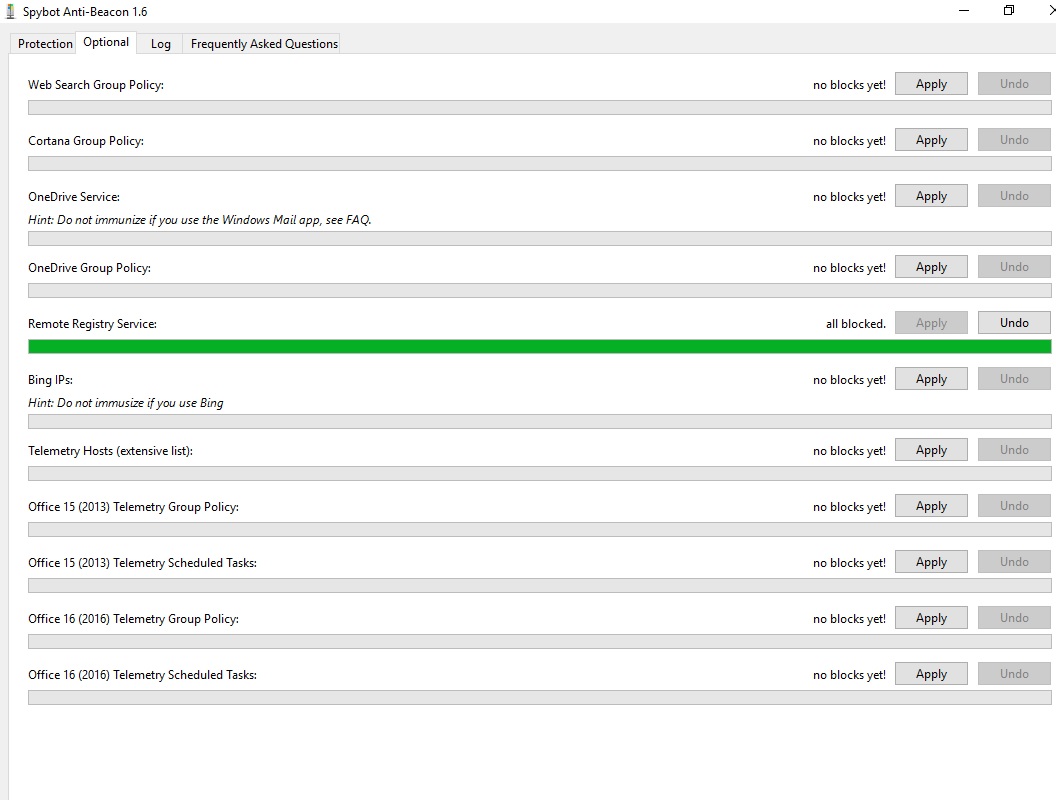The width and height of the screenshot is (1056, 800).
Task: Click the 'Remote Registry Service:' label
Action: [x=92, y=324]
